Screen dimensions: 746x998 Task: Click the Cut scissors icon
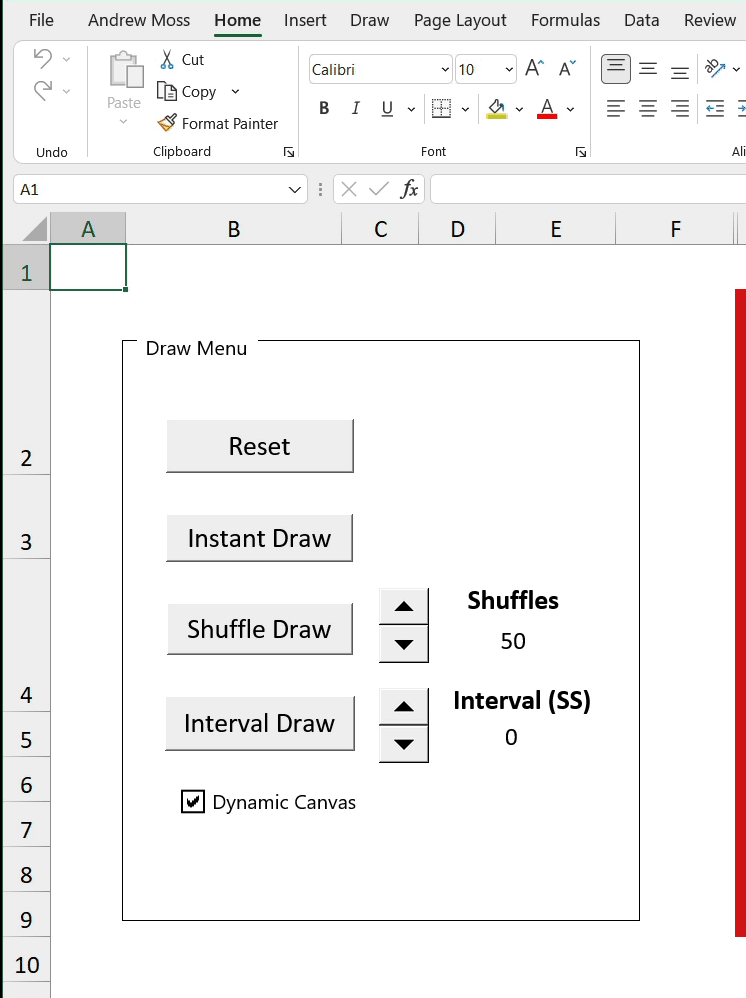pos(167,60)
